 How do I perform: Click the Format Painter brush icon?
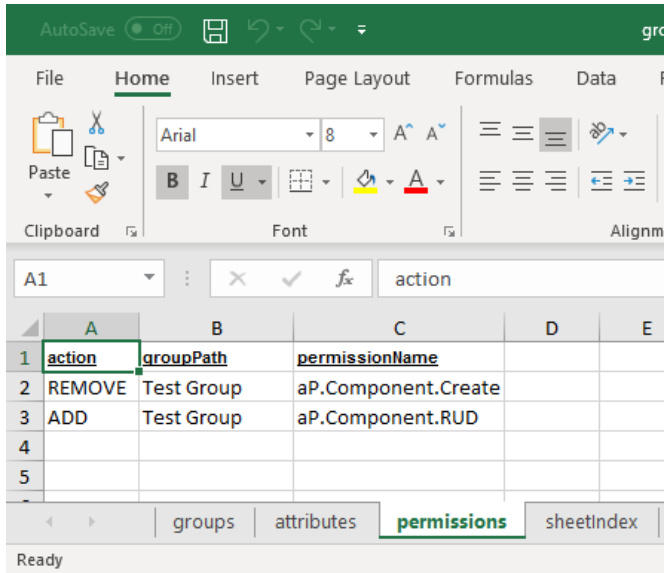(x=97, y=193)
